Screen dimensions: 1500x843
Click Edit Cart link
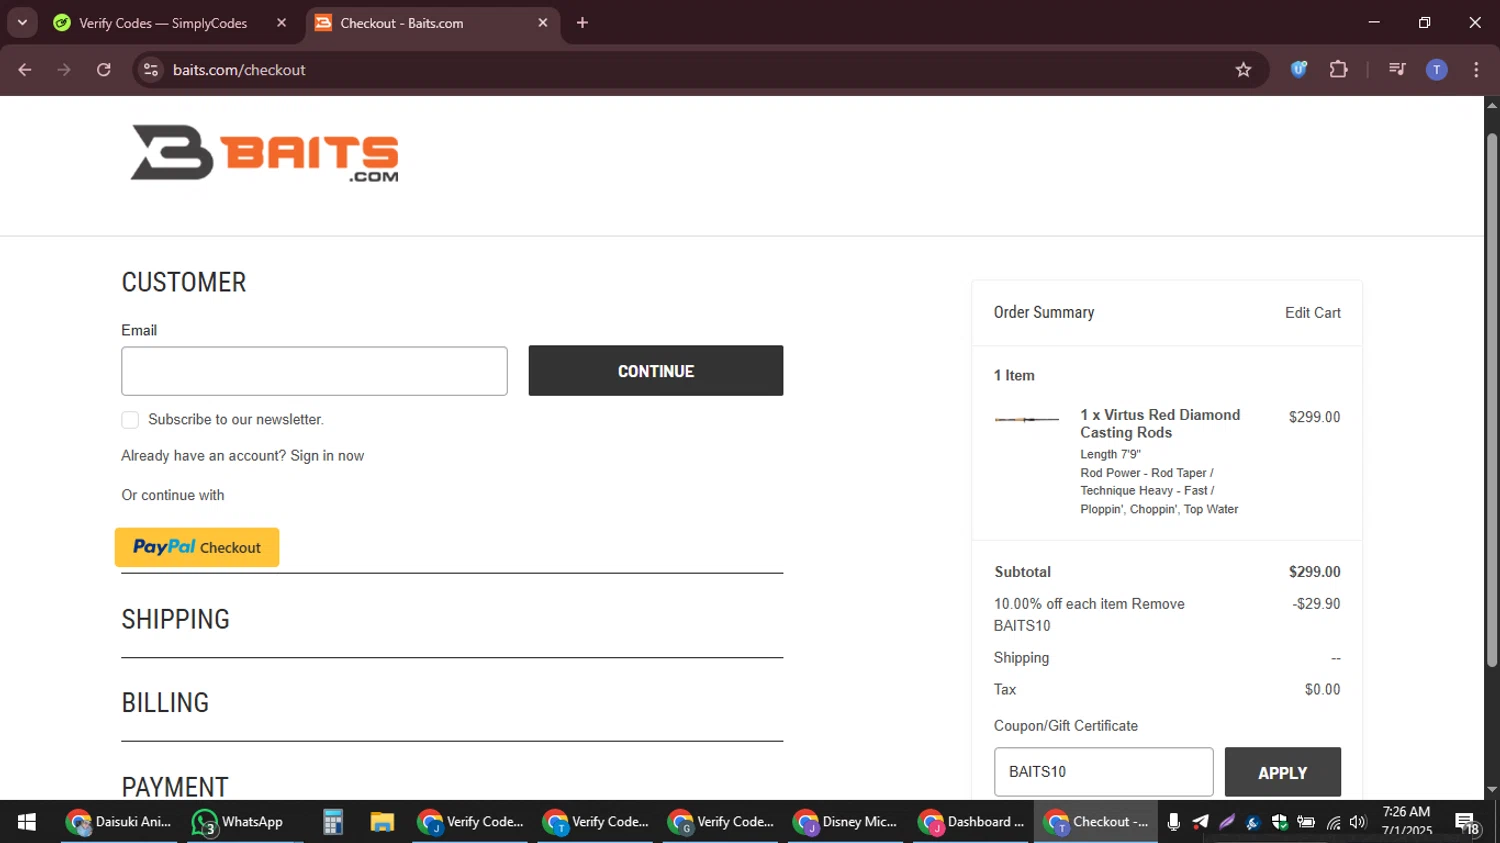click(x=1313, y=313)
